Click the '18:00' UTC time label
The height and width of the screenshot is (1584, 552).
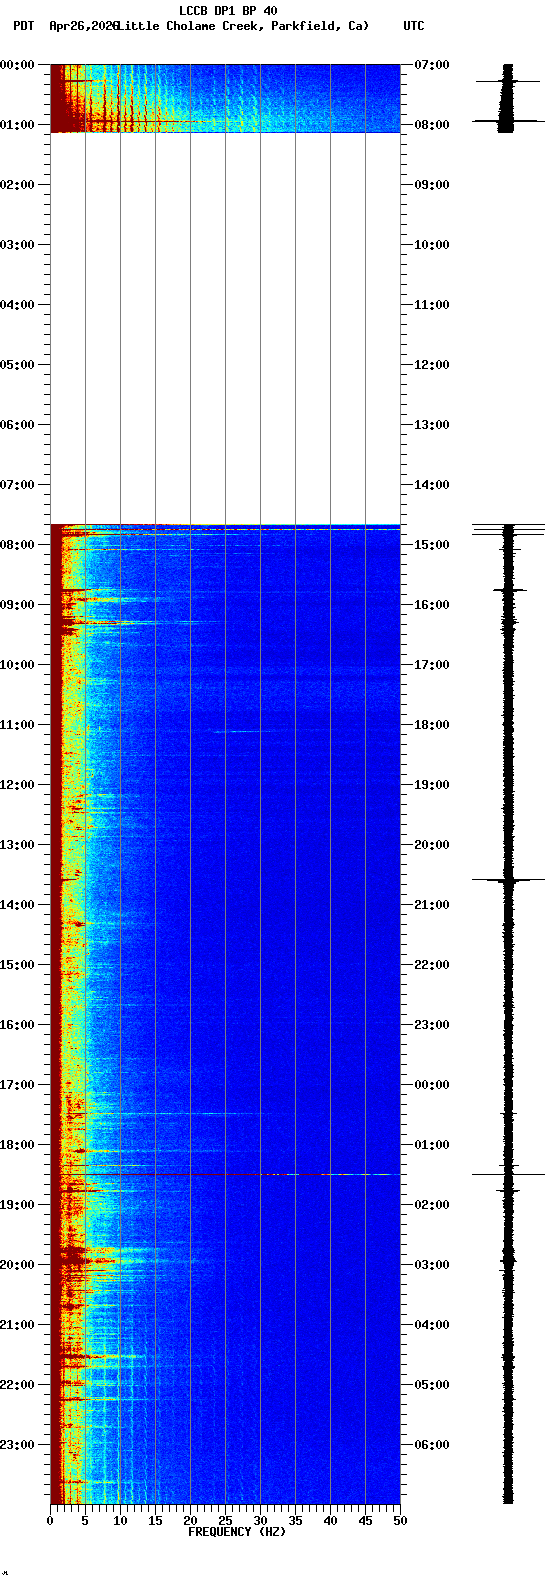coord(432,725)
